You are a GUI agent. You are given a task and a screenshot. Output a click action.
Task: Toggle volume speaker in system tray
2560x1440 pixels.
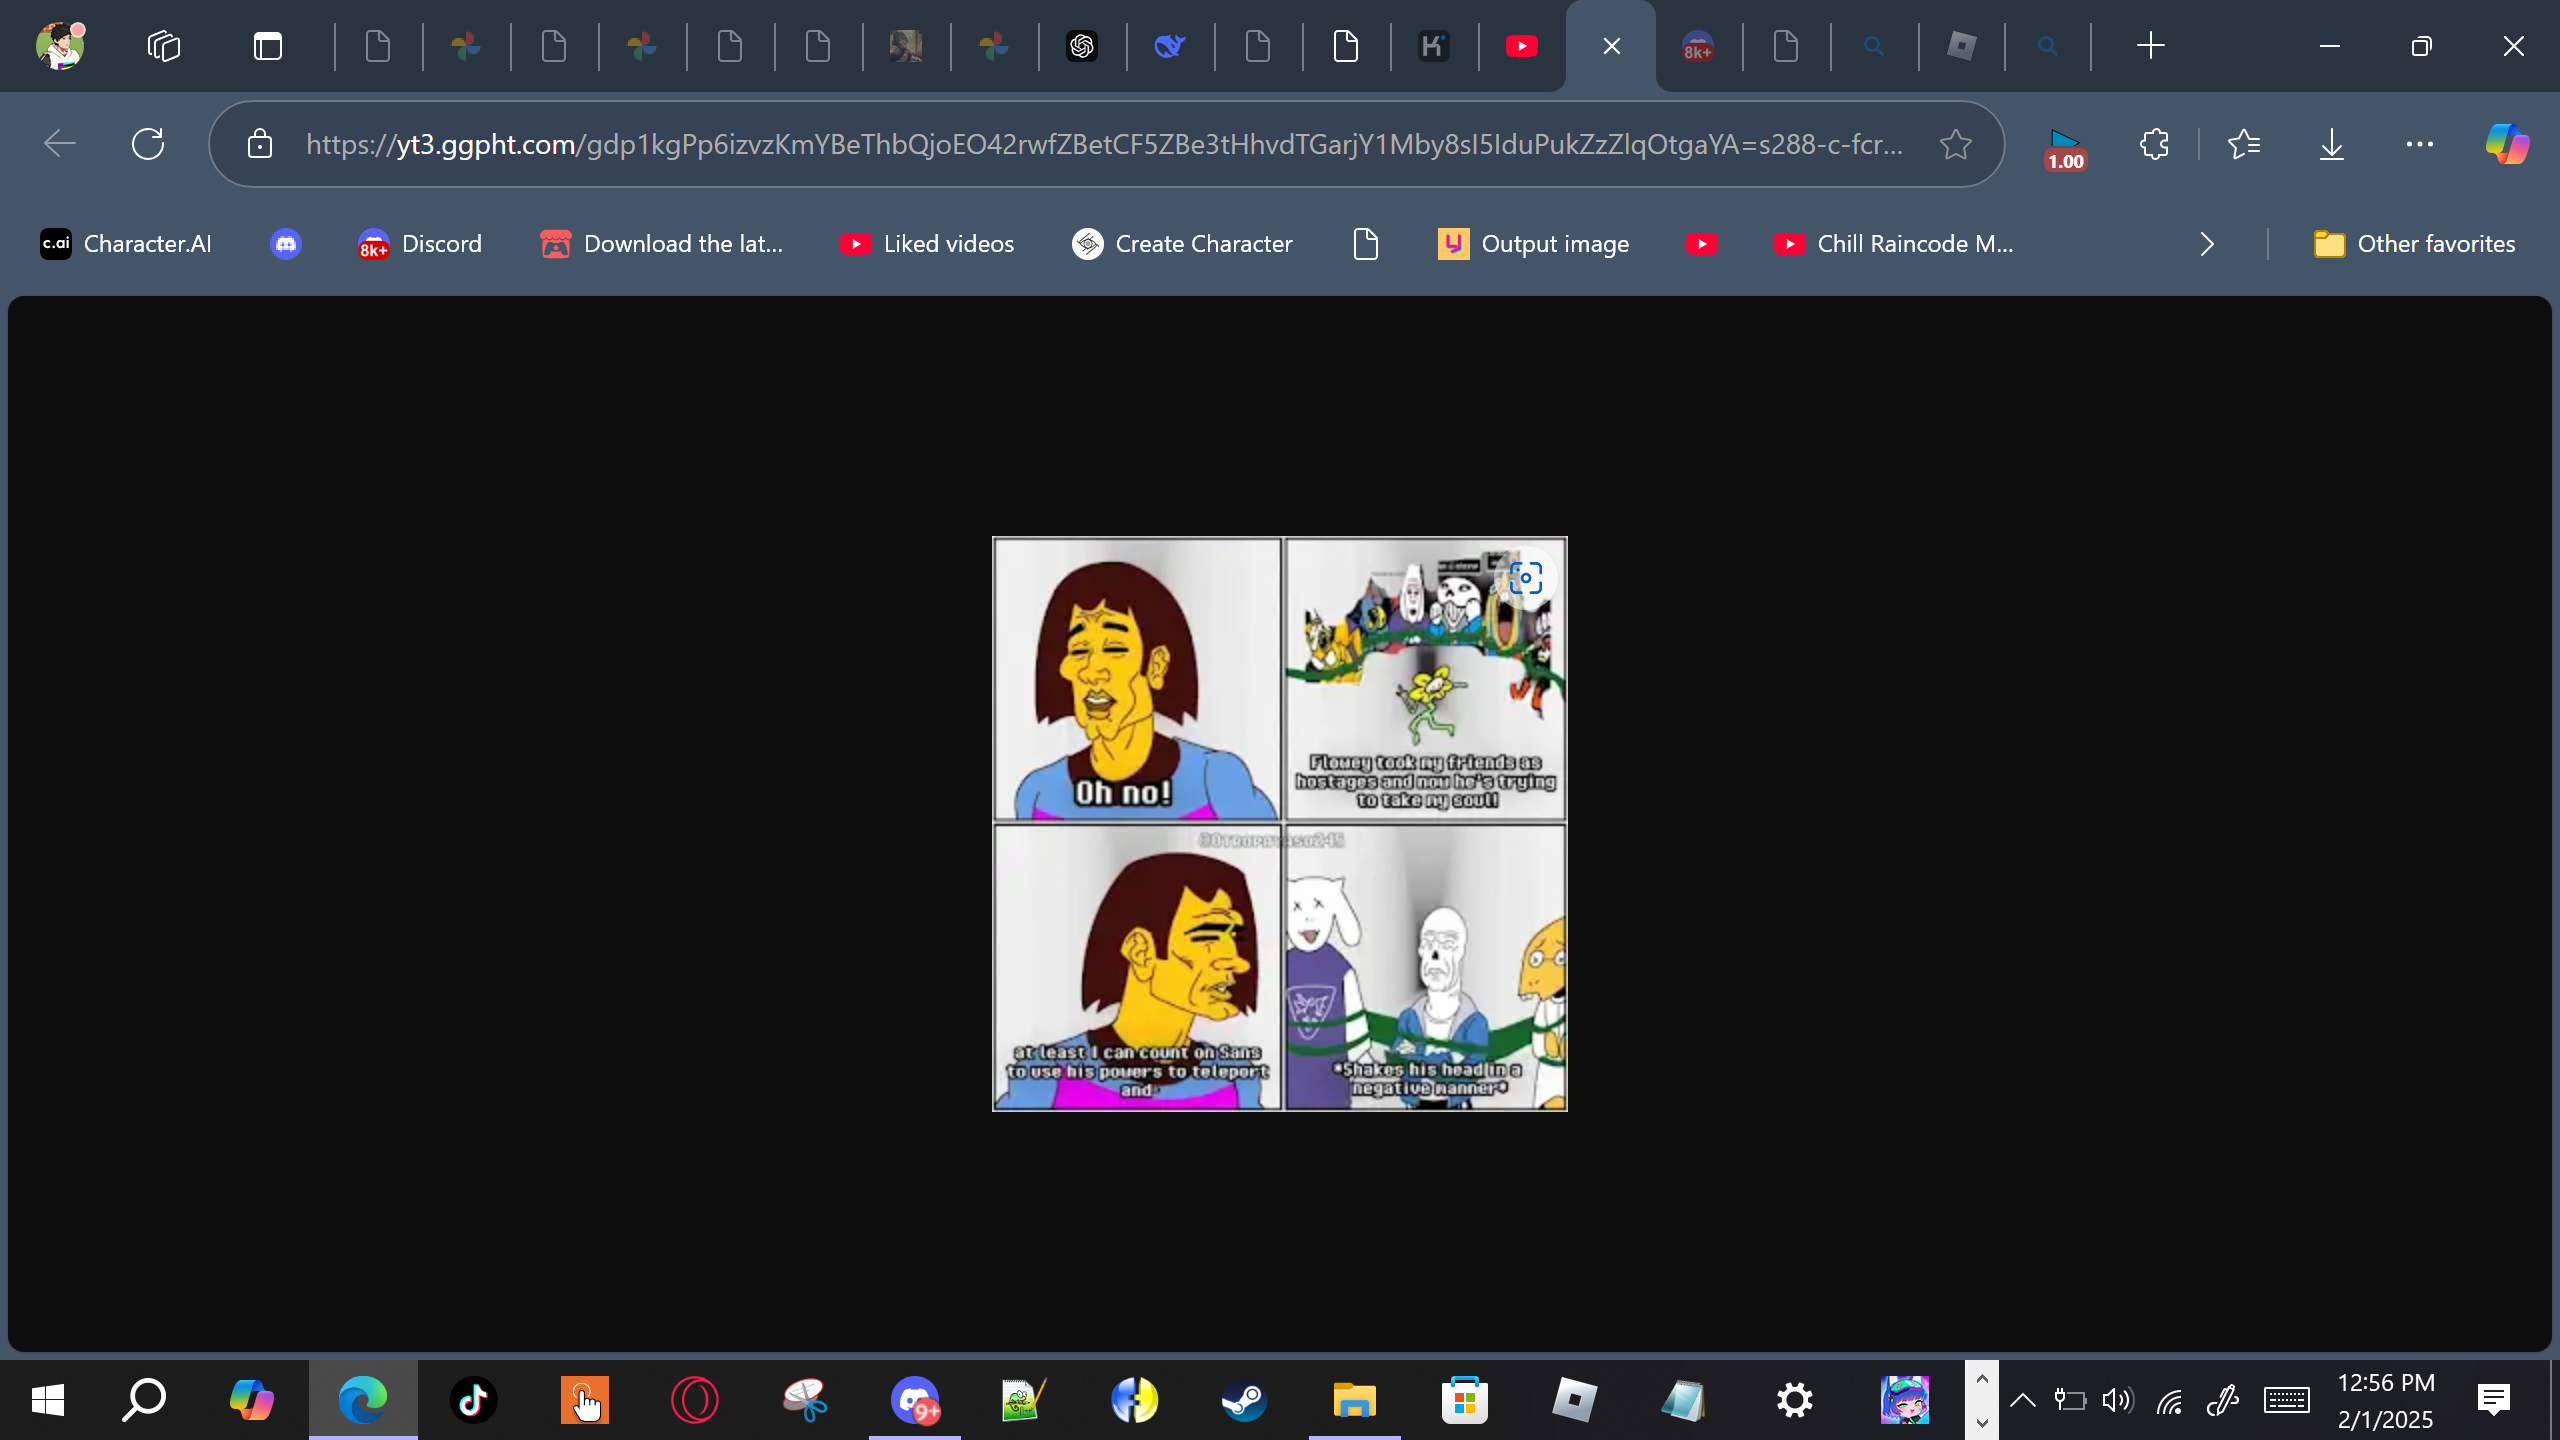[x=2117, y=1400]
